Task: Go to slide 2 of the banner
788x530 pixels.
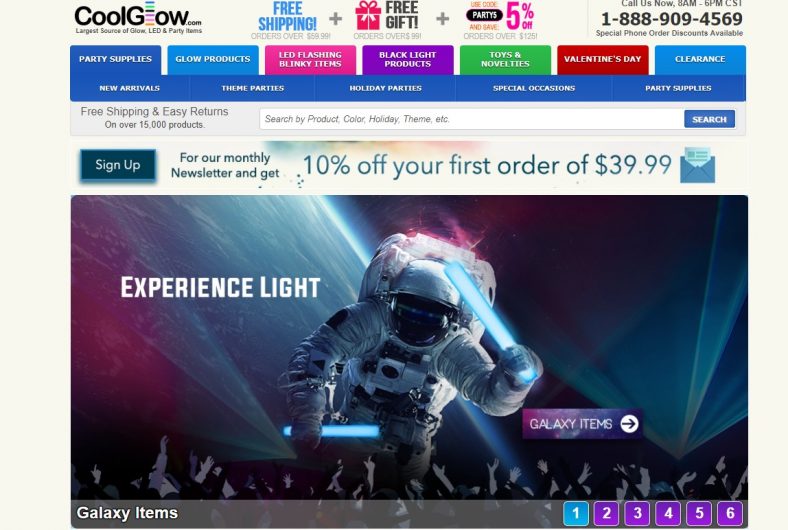Action: pos(607,513)
